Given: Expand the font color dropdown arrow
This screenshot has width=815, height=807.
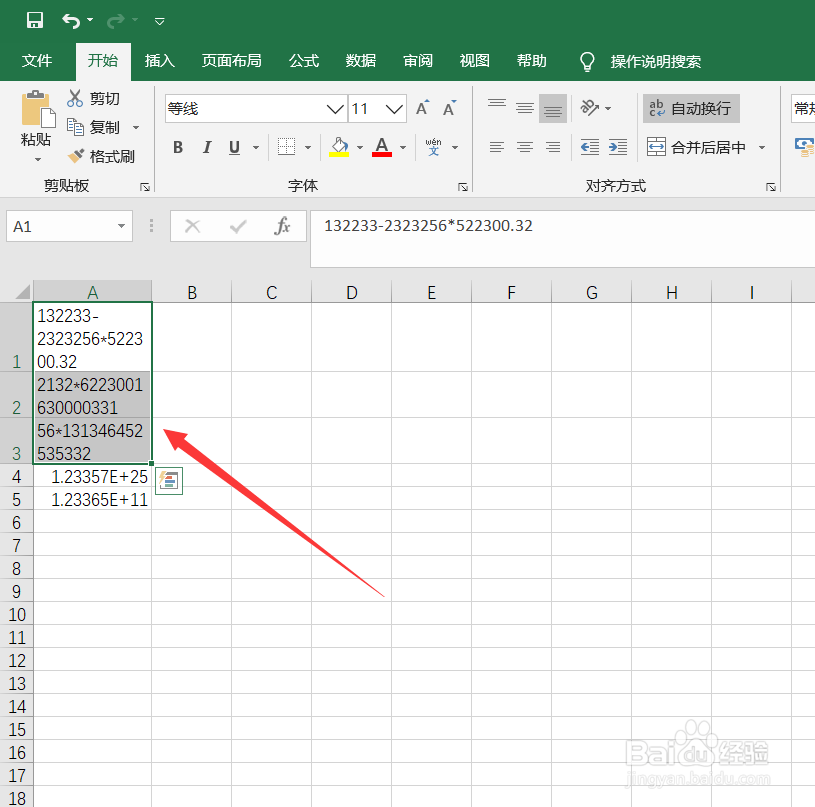Looking at the screenshot, I should coord(403,148).
